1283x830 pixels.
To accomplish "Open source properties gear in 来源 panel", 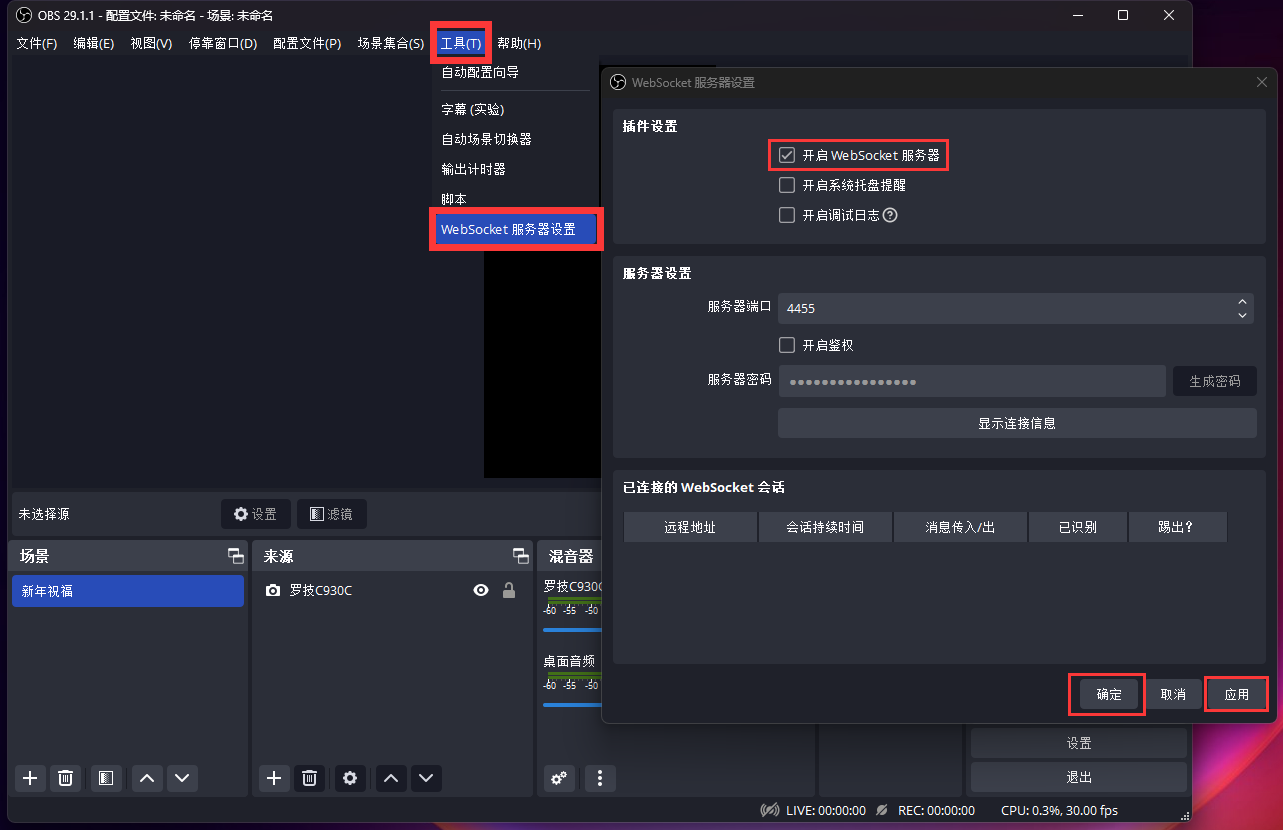I will [x=350, y=778].
